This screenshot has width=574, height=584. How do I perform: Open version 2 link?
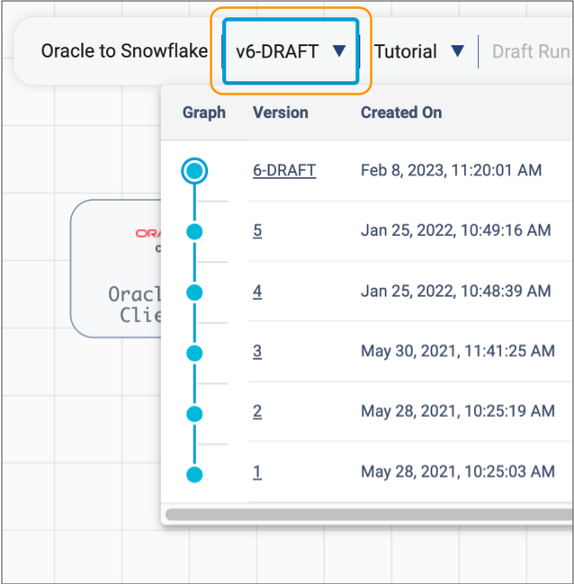257,412
